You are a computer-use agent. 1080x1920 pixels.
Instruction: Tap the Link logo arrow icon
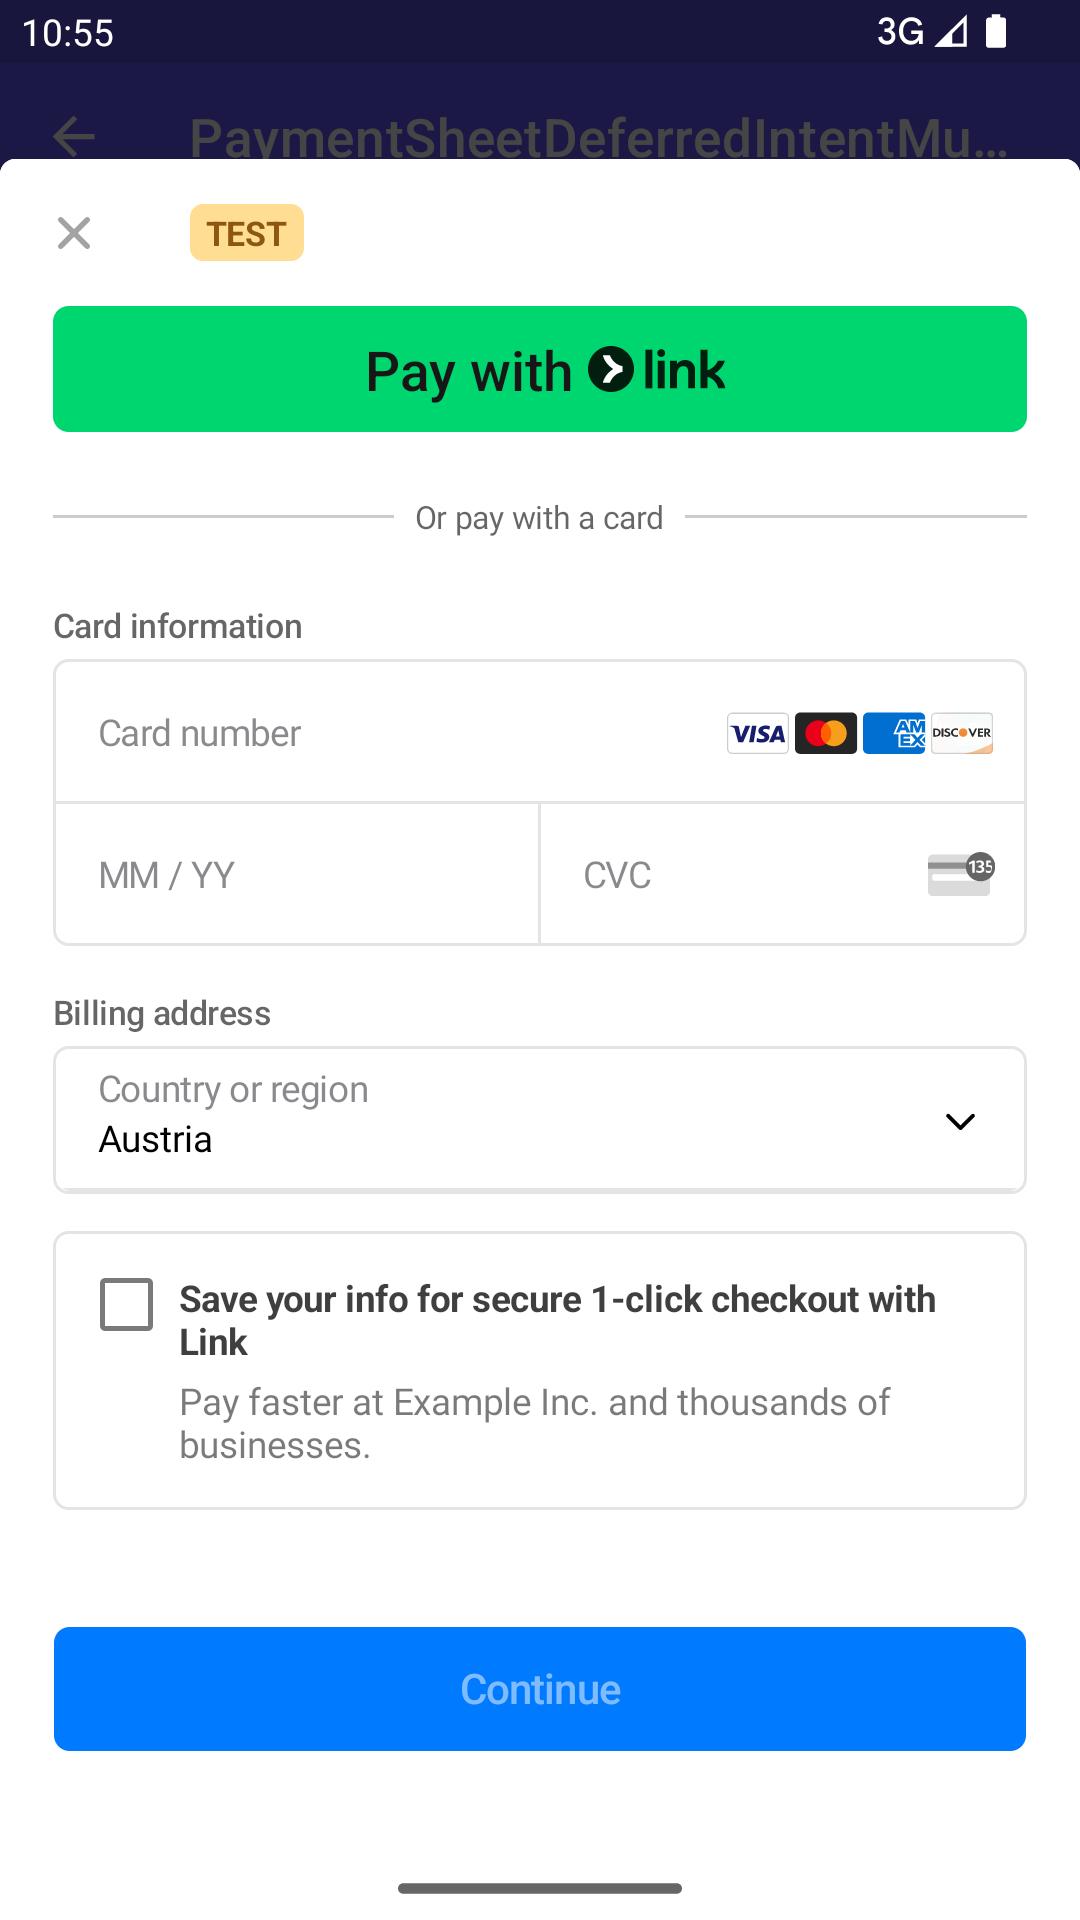[611, 369]
